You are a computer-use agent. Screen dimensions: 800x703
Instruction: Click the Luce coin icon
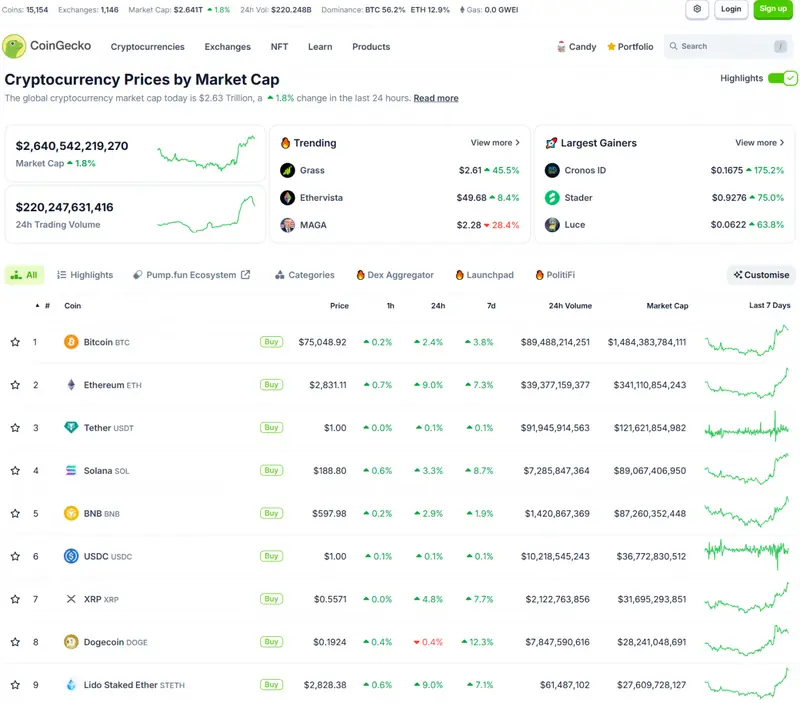point(552,225)
